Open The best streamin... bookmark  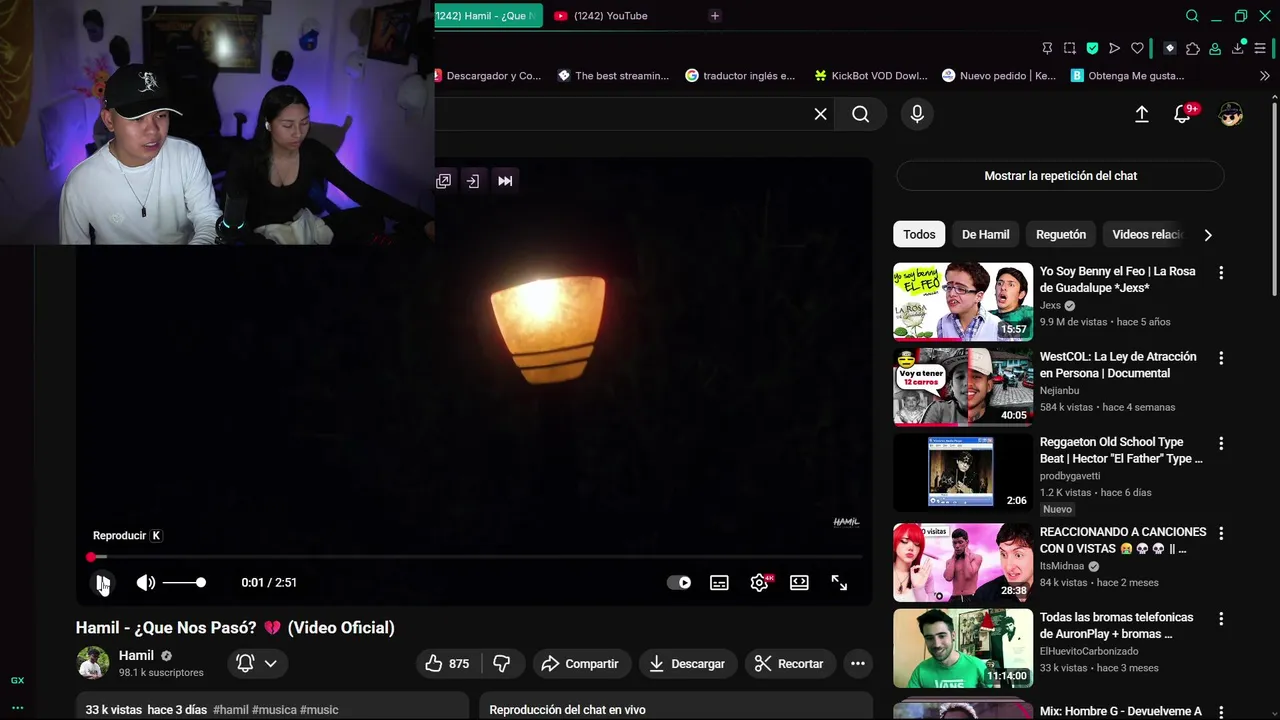click(613, 76)
